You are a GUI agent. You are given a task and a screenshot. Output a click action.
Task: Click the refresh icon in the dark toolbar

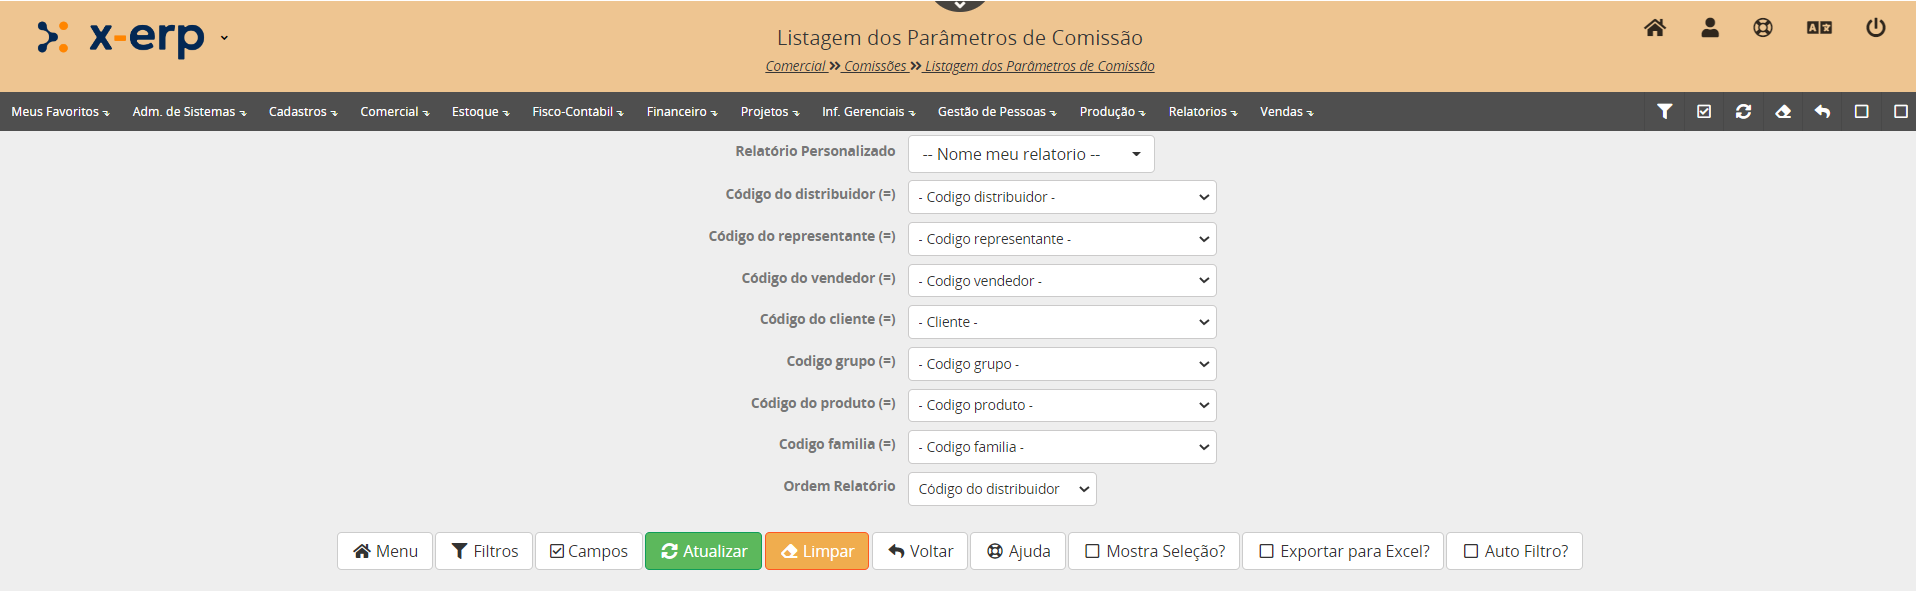coord(1743,112)
